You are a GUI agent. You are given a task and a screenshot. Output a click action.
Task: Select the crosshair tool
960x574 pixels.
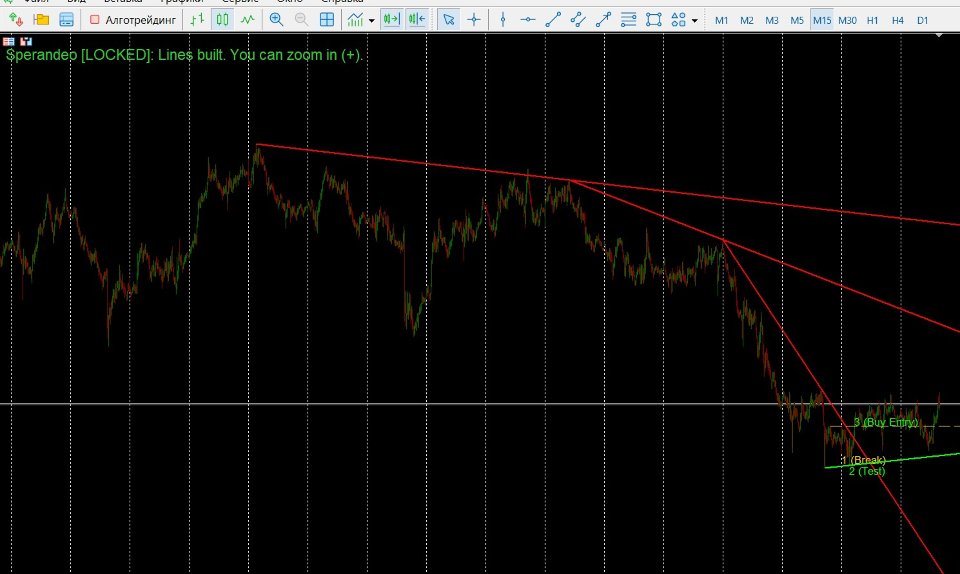click(474, 20)
